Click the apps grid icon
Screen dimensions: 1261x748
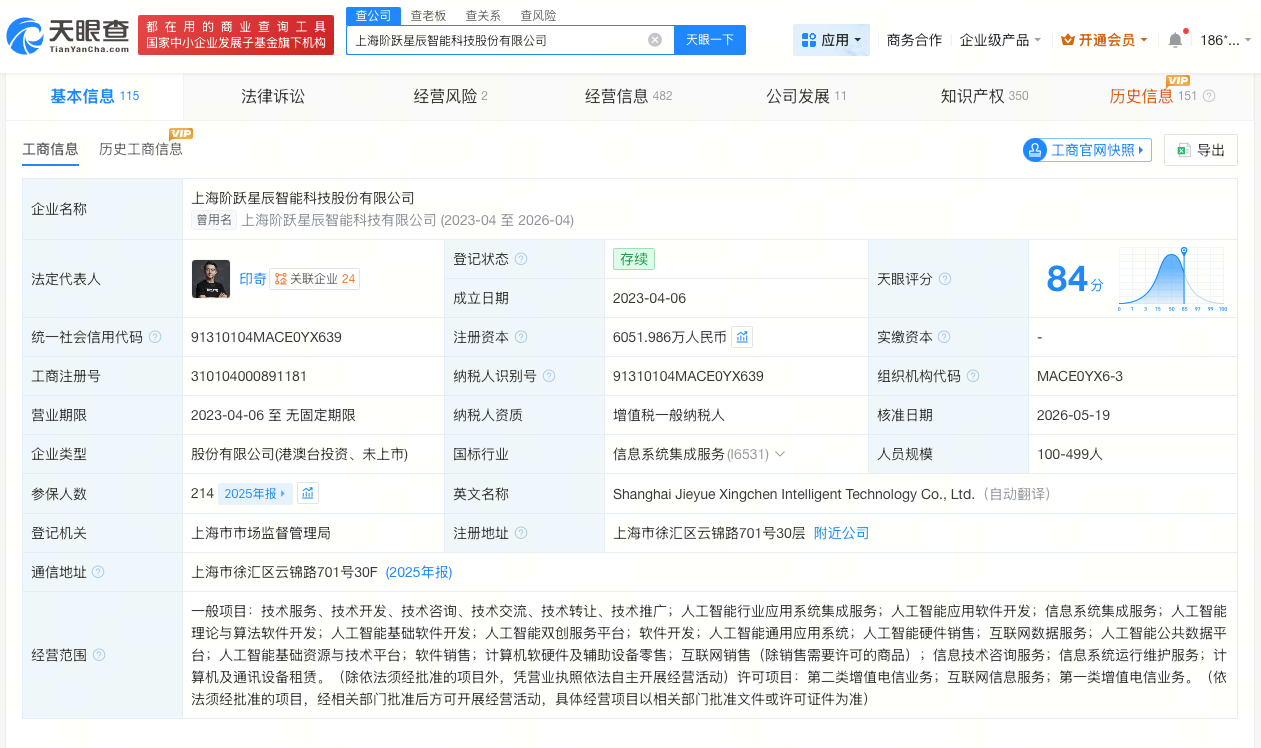coord(809,40)
